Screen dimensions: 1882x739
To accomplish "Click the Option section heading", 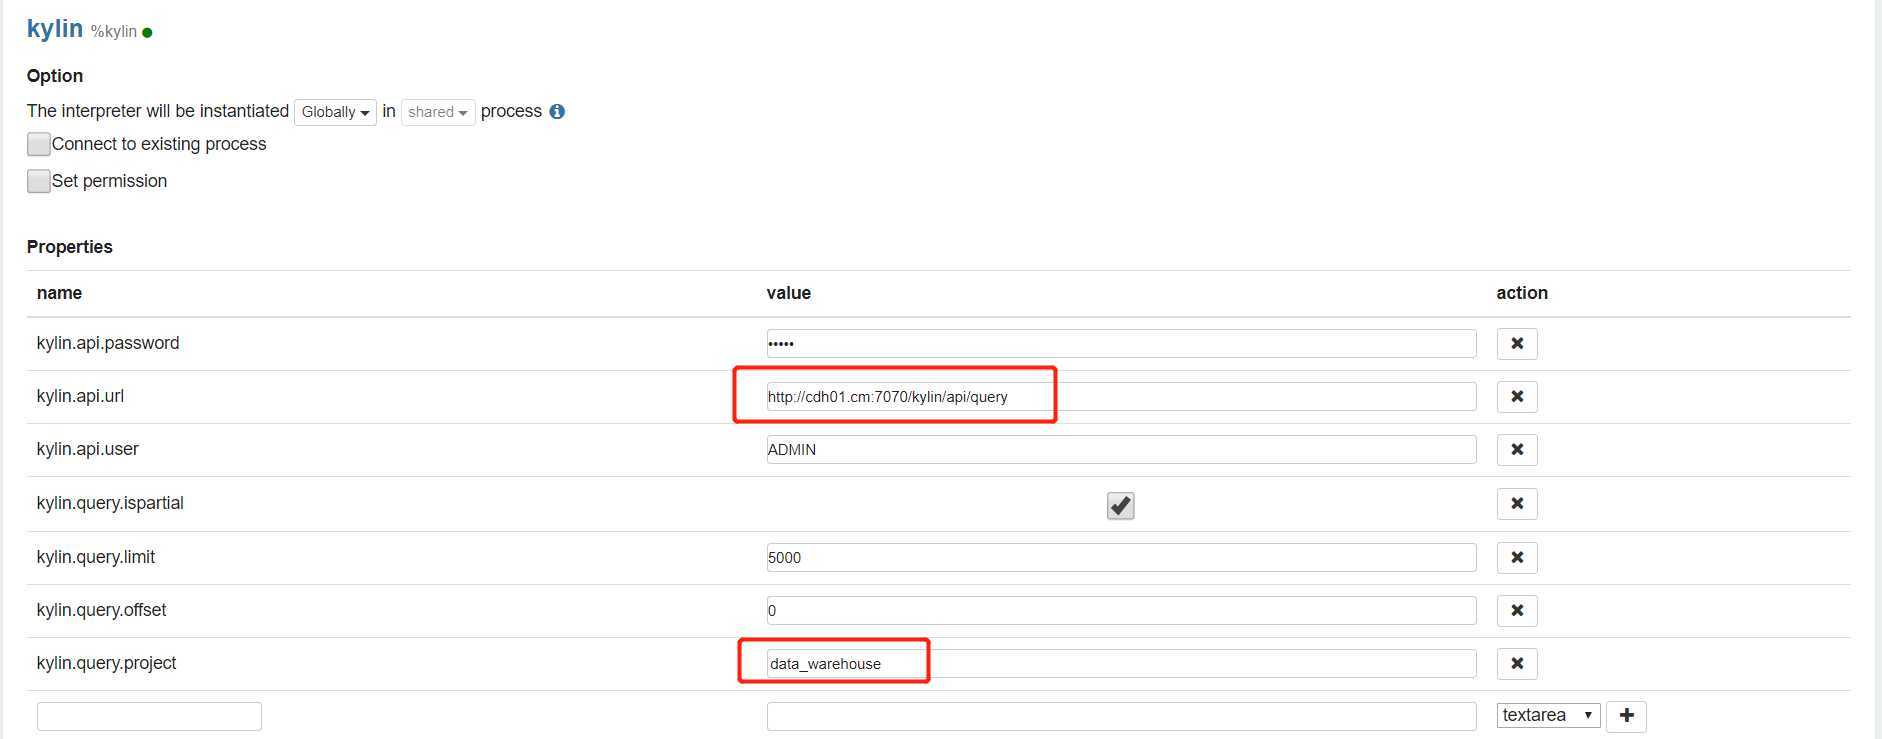I will coord(55,76).
